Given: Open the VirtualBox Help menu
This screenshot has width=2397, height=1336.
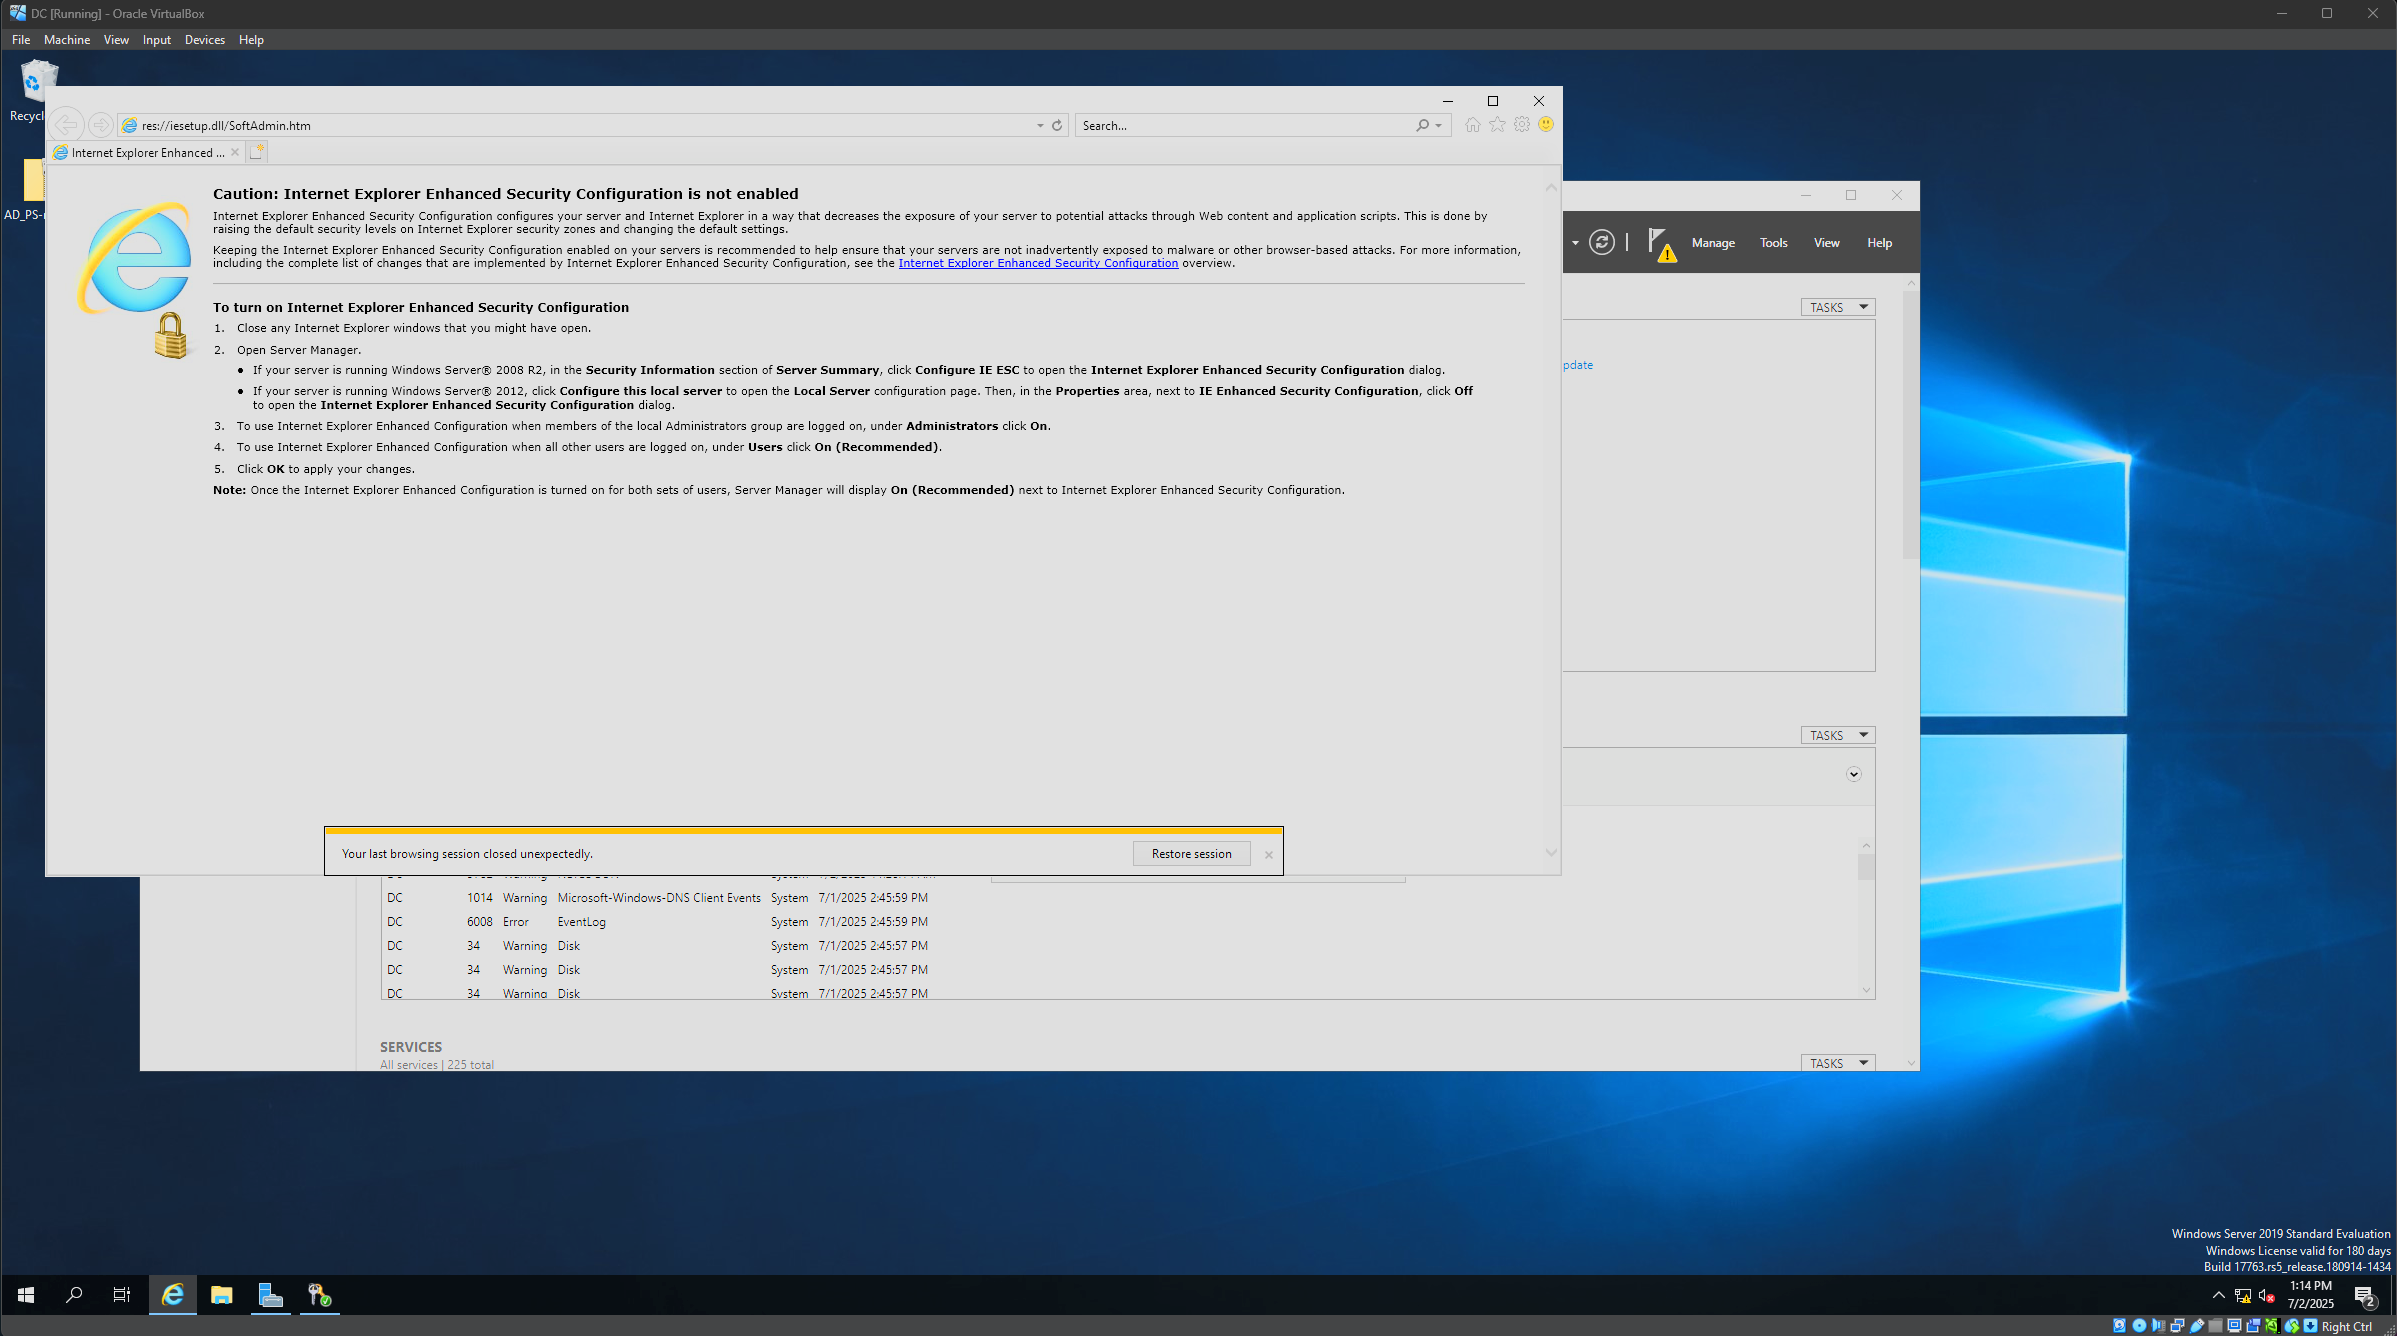Looking at the screenshot, I should (x=251, y=40).
